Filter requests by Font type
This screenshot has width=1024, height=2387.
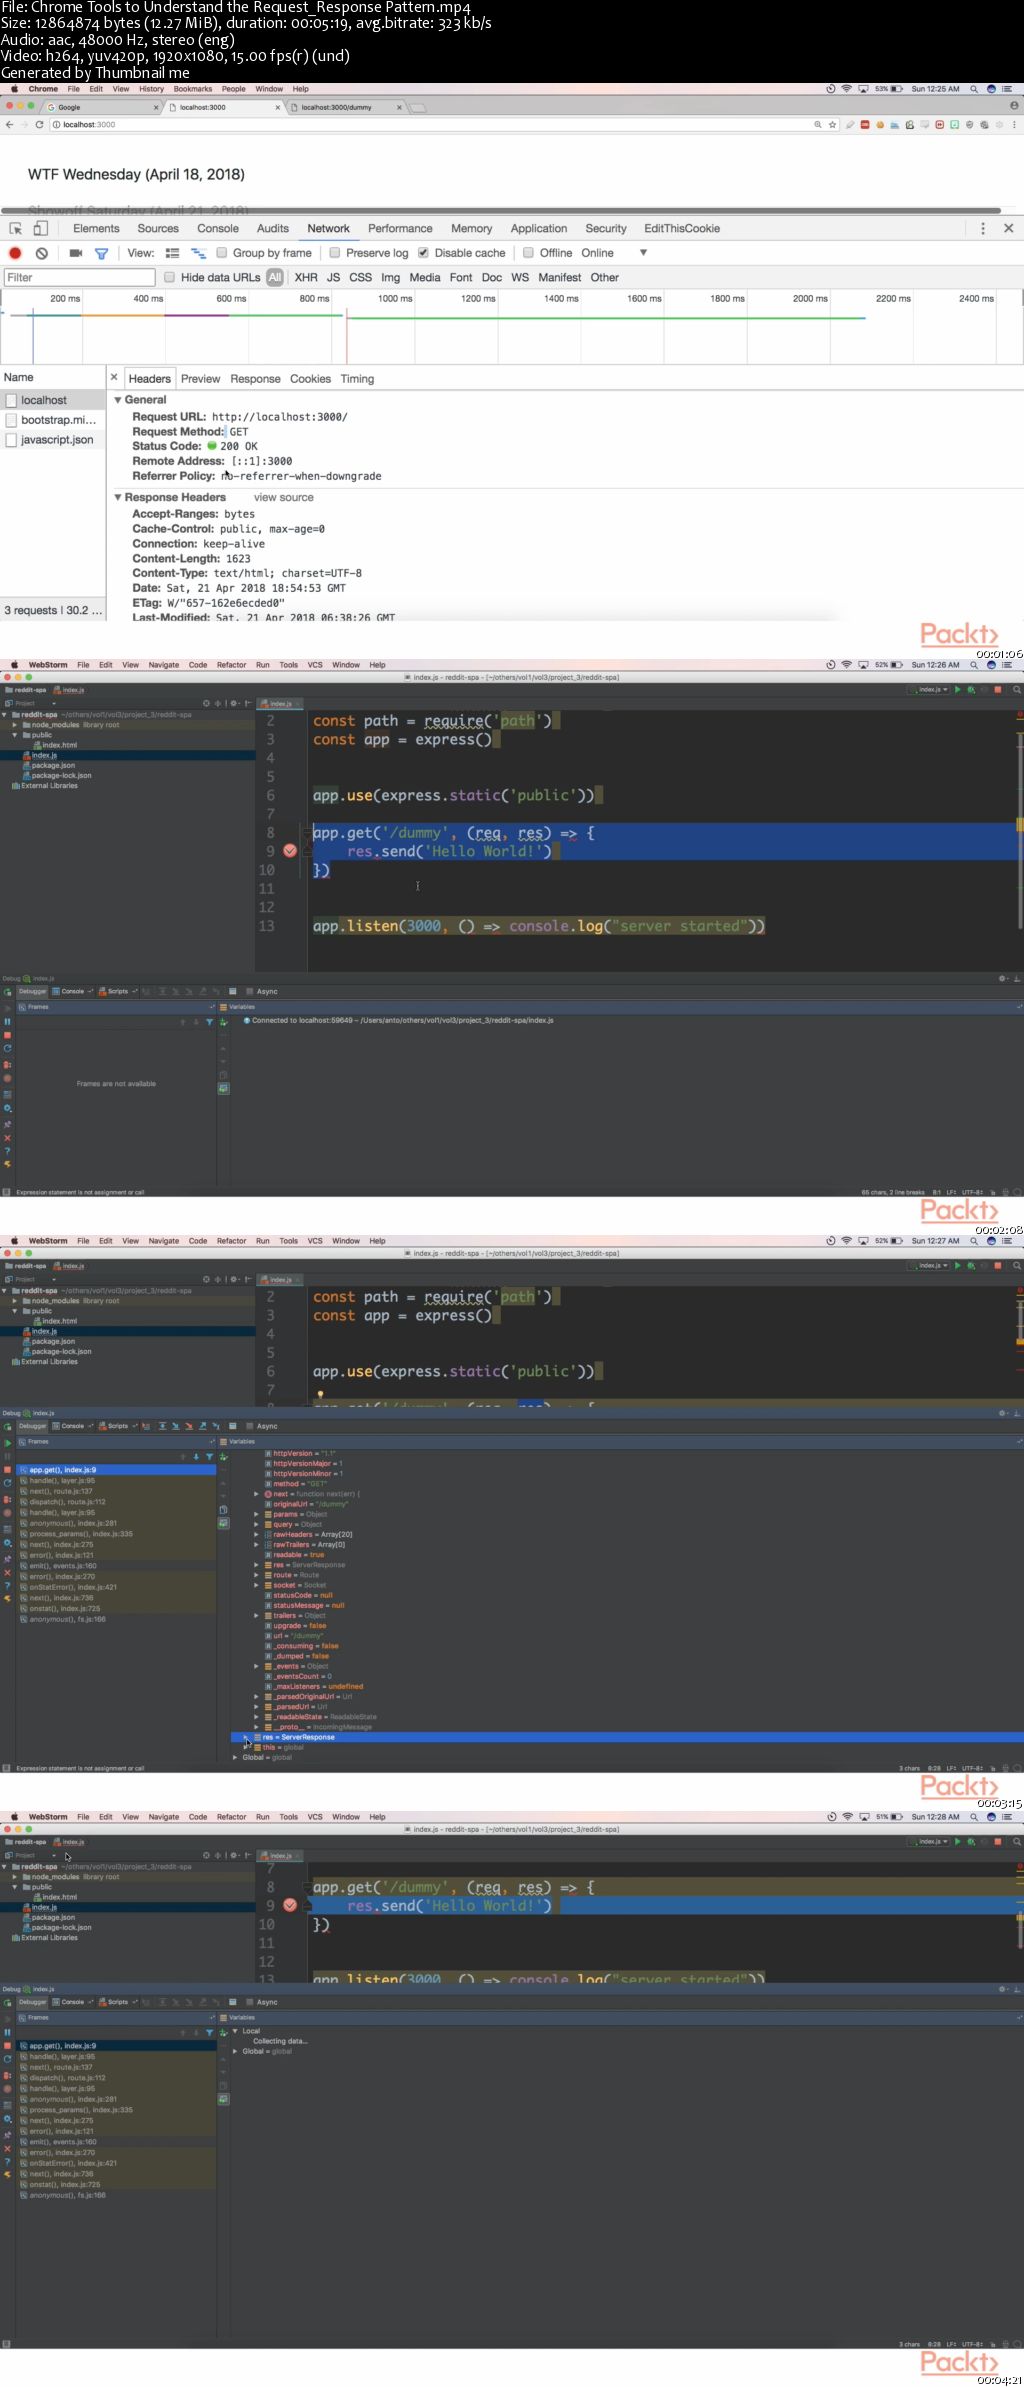[461, 277]
